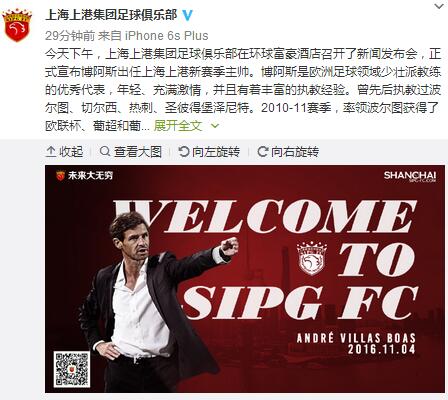Image resolution: width=448 pixels, height=400 pixels.
Task: Rotate the image left with 向左旋转
Action: (x=209, y=152)
